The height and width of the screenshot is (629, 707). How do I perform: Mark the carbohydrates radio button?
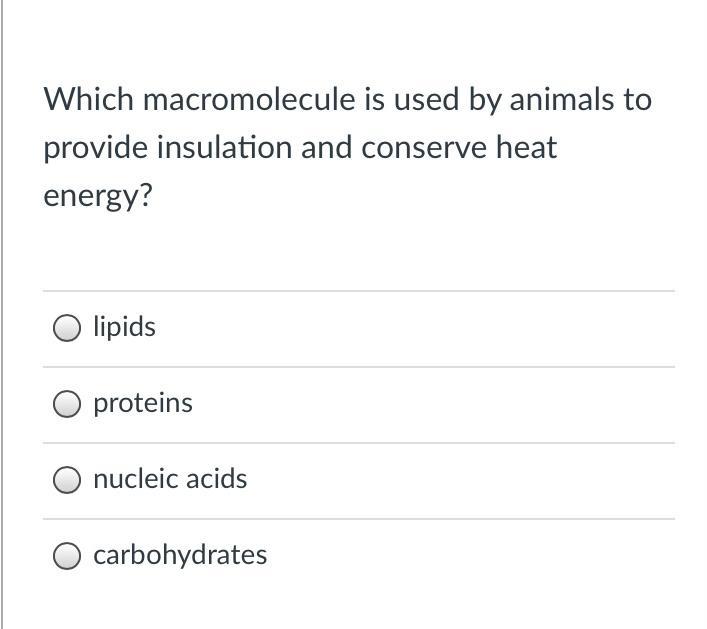click(x=67, y=556)
